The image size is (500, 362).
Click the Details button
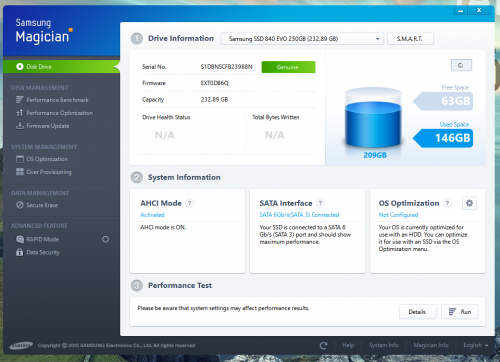pyautogui.click(x=418, y=312)
